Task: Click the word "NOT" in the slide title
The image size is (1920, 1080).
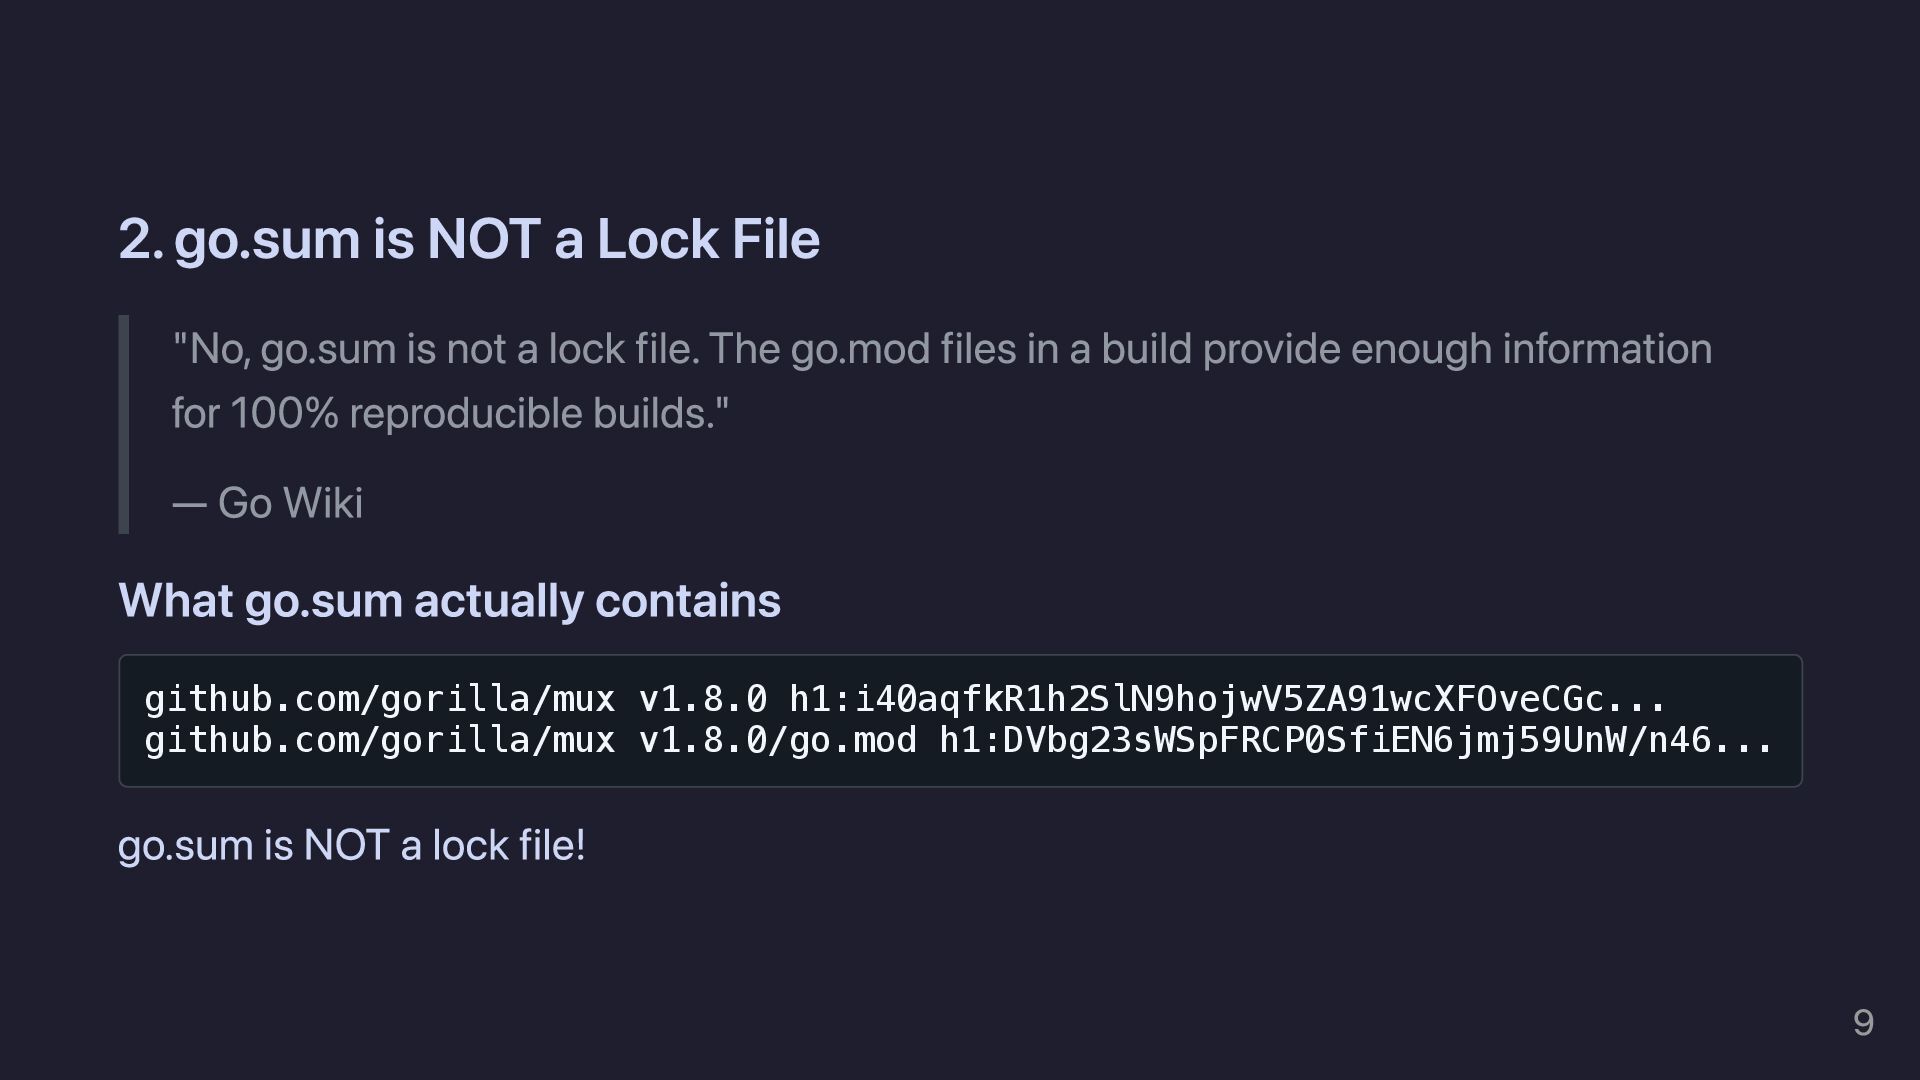Action: coord(484,239)
